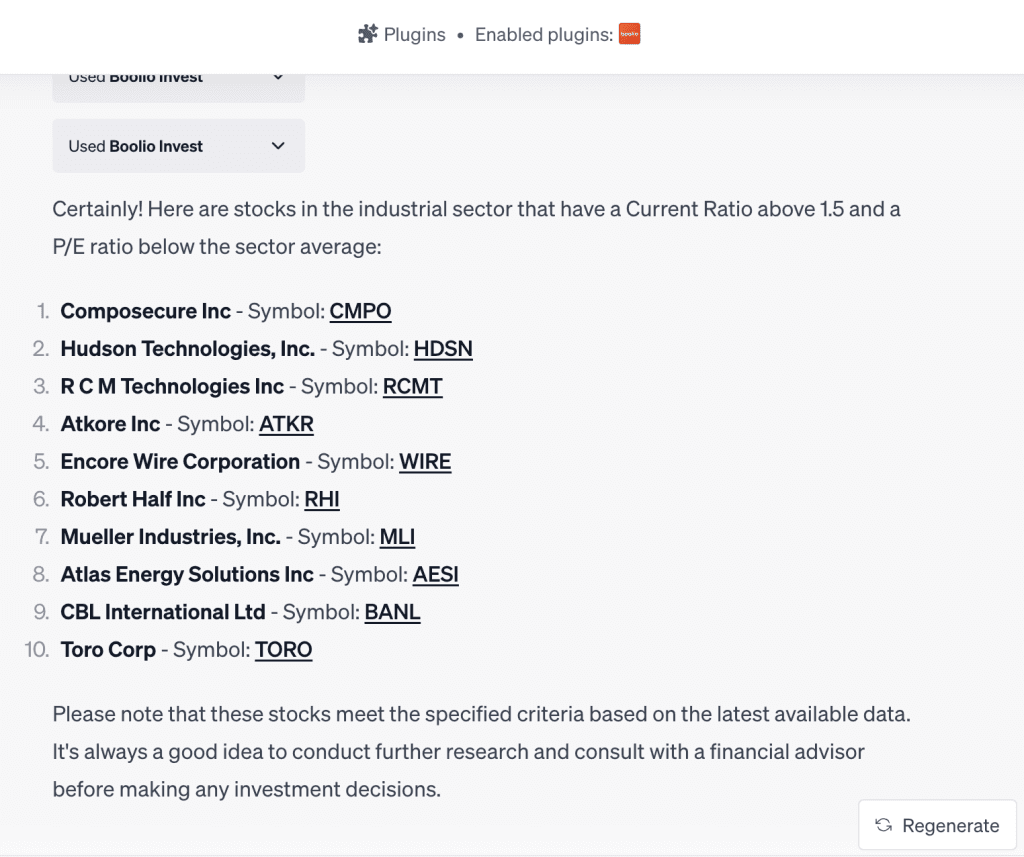The width and height of the screenshot is (1024, 857).
Task: Select the 'Robert Half Inc' company name
Action: coord(133,499)
